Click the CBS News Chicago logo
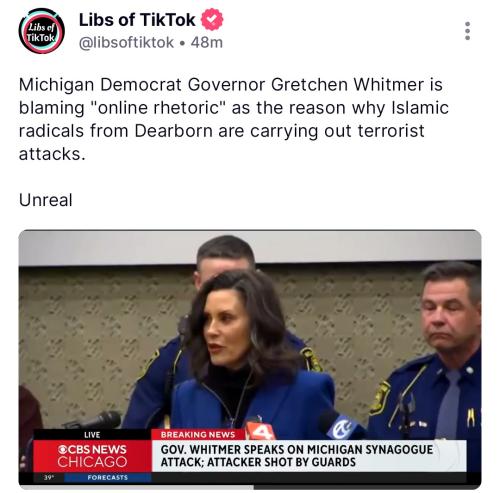The width and height of the screenshot is (500, 493). pyautogui.click(x=92, y=456)
